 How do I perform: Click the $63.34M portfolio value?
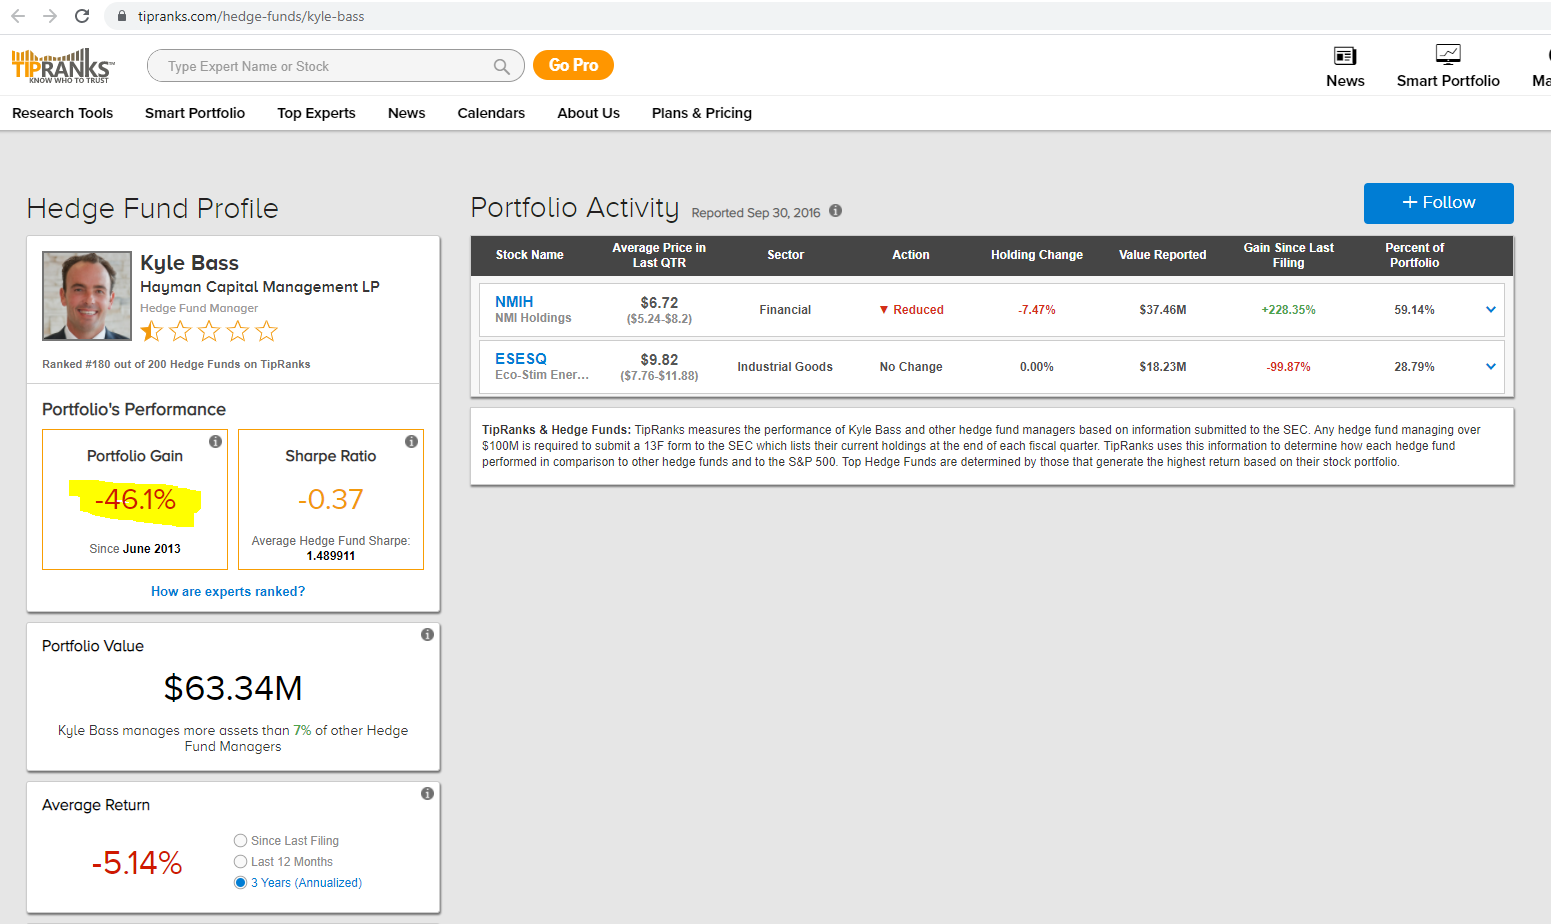pyautogui.click(x=233, y=688)
